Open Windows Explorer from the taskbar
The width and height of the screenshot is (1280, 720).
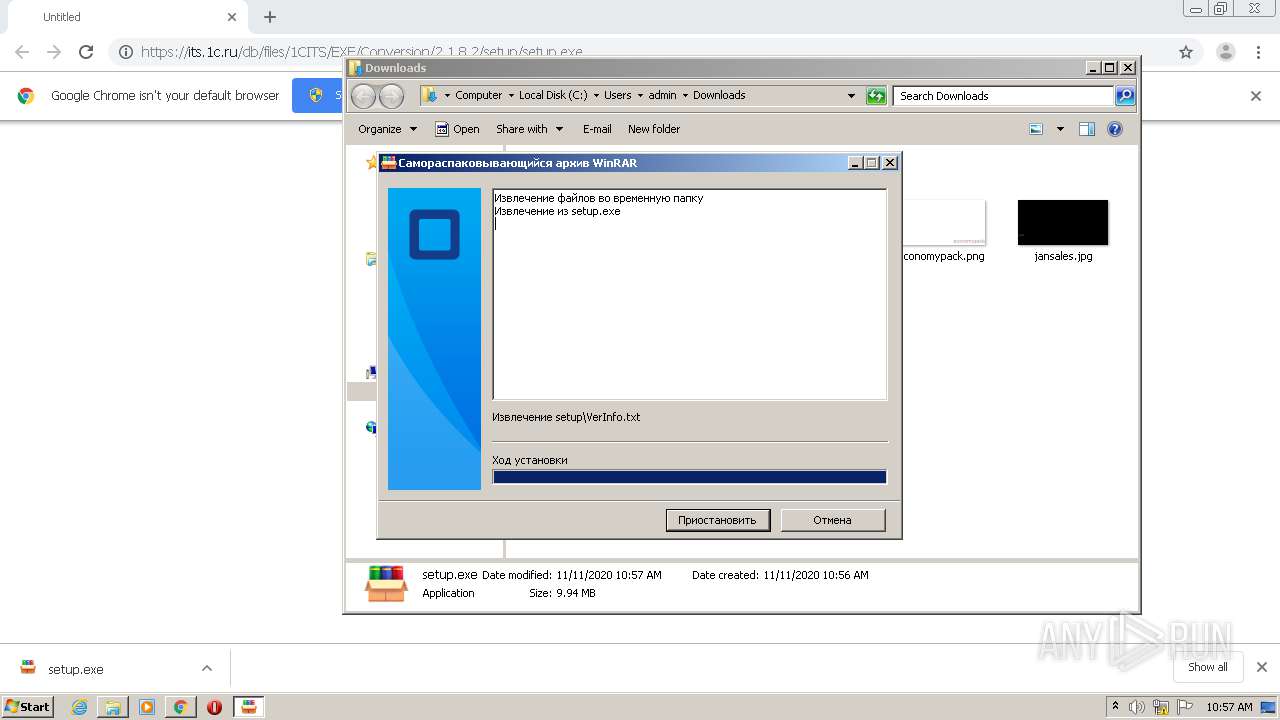tap(113, 707)
